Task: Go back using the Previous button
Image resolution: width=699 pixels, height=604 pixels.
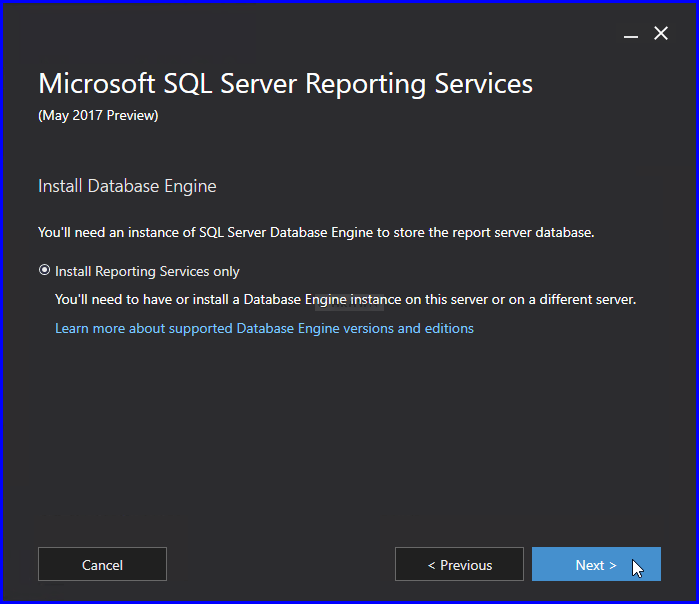Action: point(459,565)
